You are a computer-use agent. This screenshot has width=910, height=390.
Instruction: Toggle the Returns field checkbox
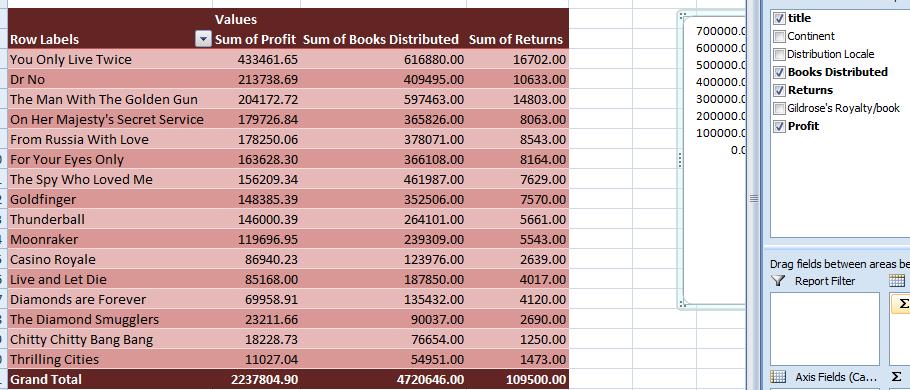779,91
